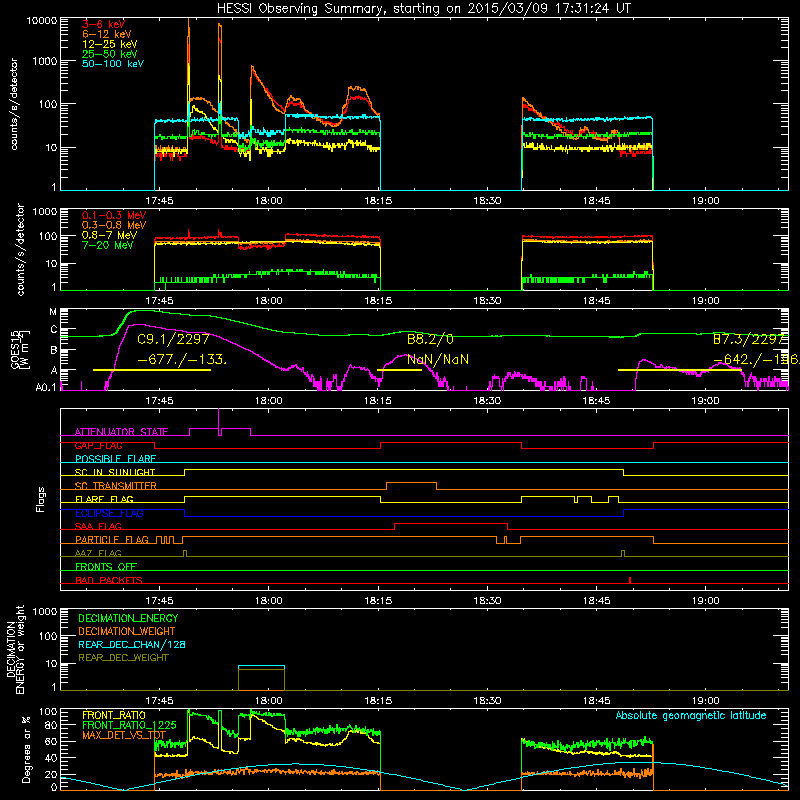Image resolution: width=800 pixels, height=800 pixels.
Task: Click the FLARE_FLAG label
Action: tap(104, 499)
